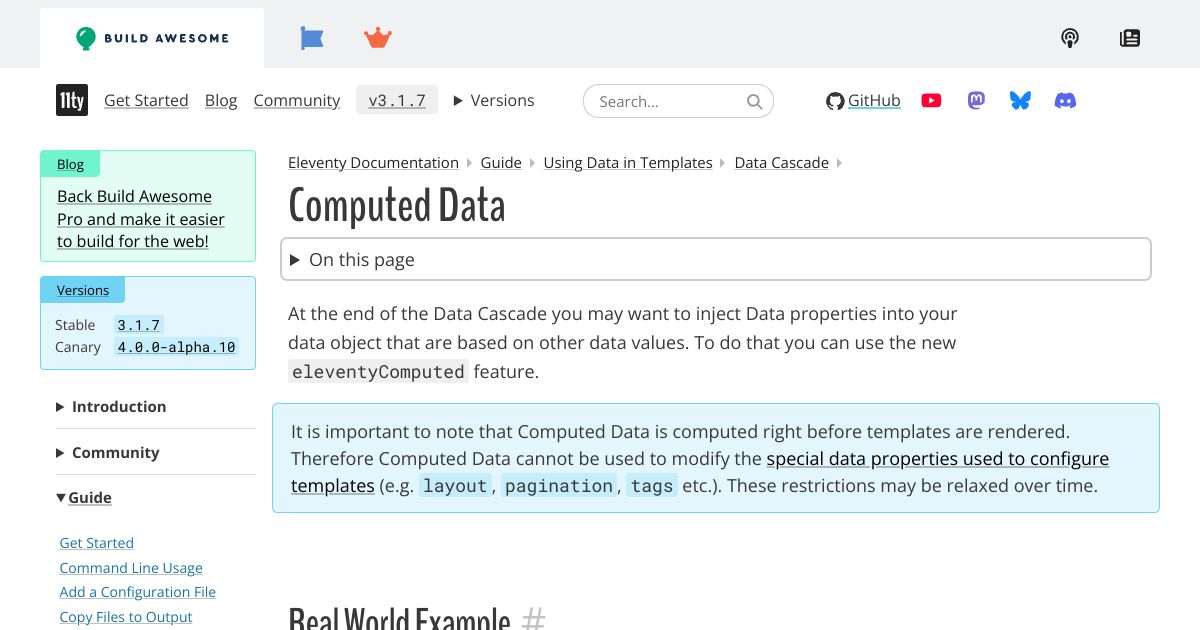Open the Community nav link

(x=297, y=100)
